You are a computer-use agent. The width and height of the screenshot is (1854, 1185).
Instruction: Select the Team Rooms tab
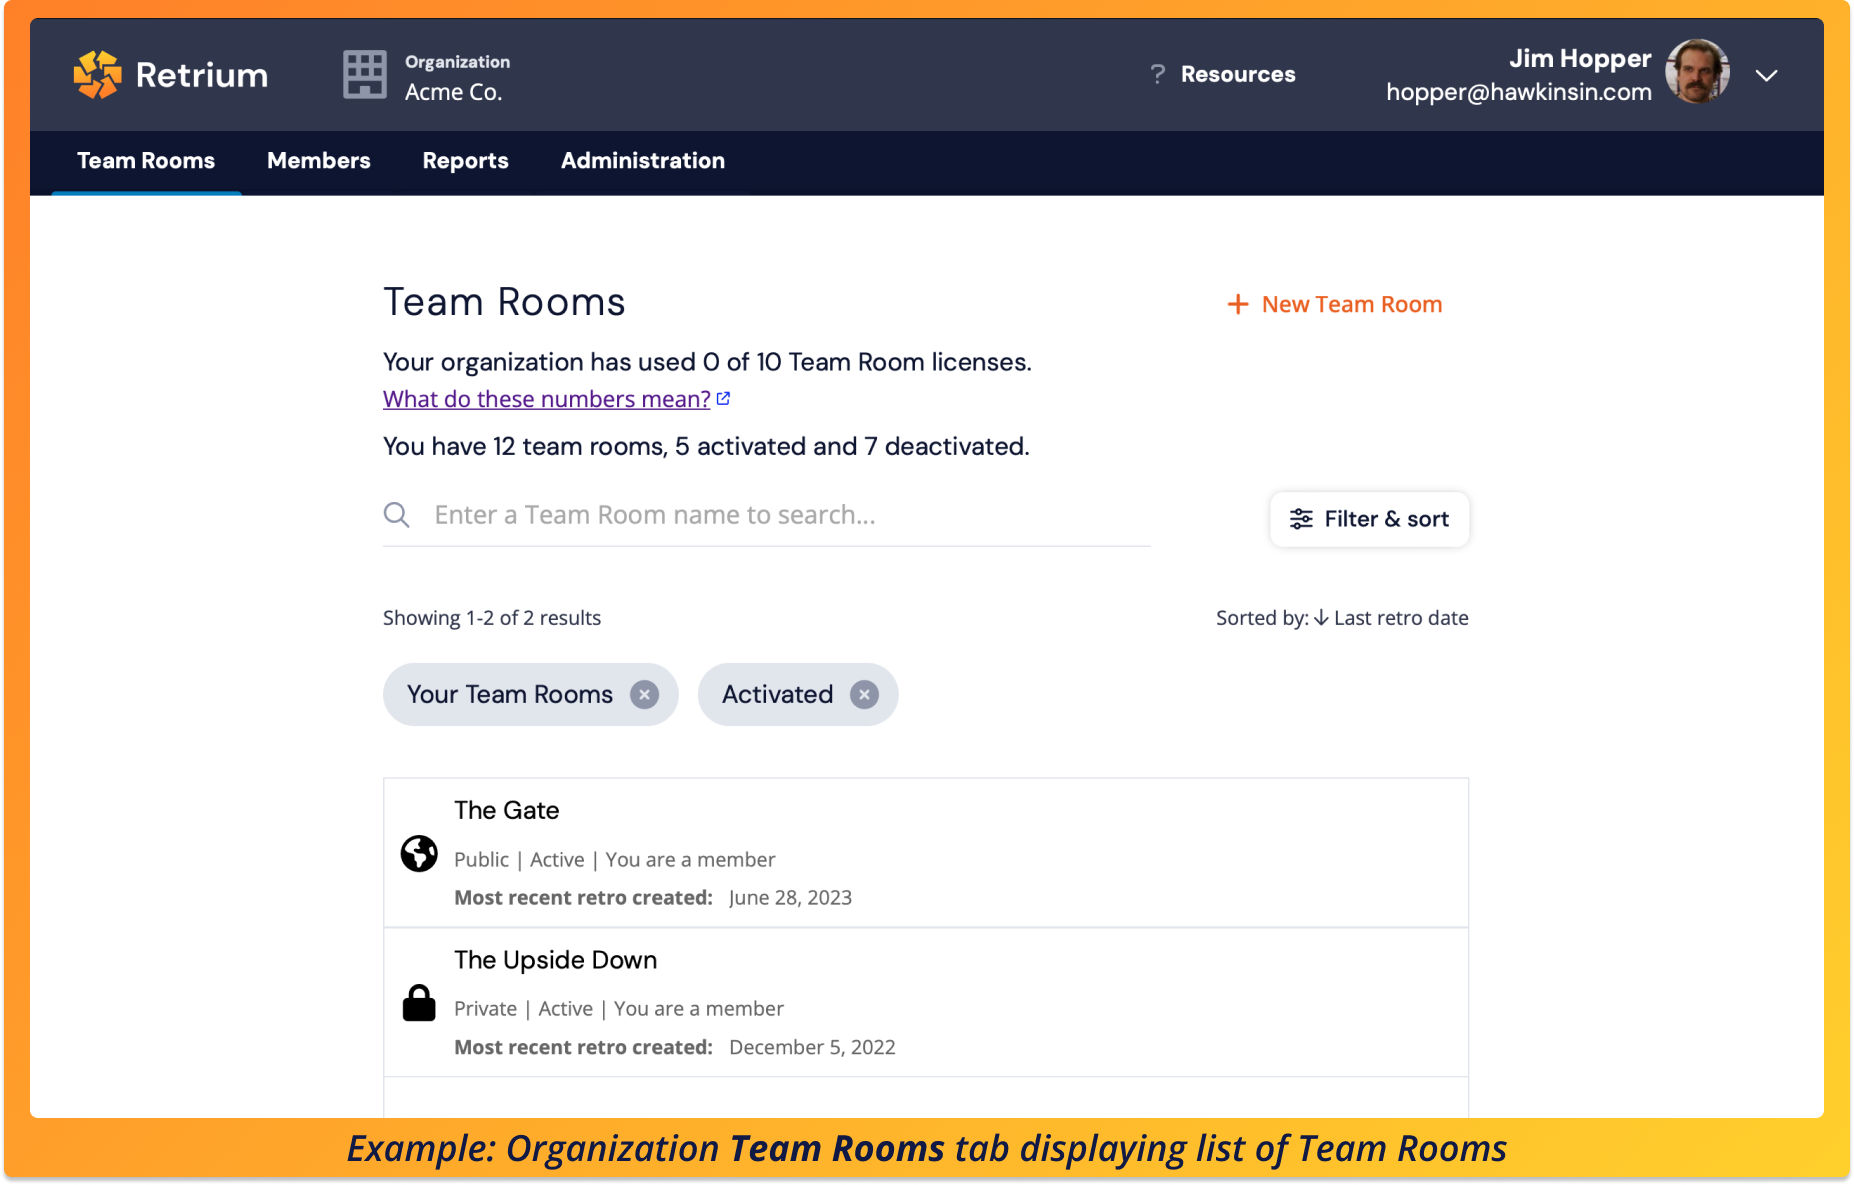[x=145, y=161]
